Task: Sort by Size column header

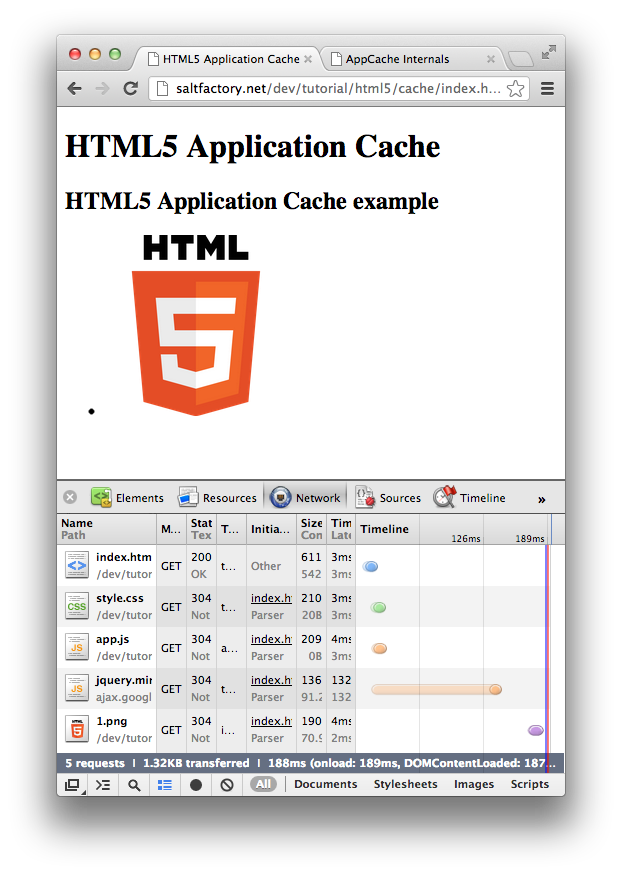Action: coord(311,528)
